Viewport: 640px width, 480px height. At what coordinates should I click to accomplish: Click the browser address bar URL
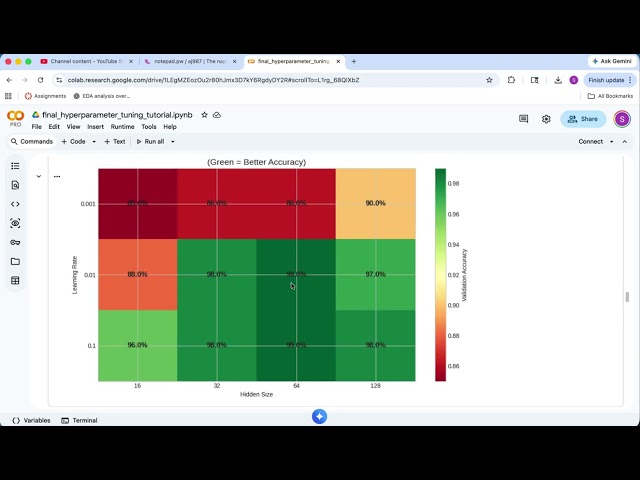click(213, 80)
